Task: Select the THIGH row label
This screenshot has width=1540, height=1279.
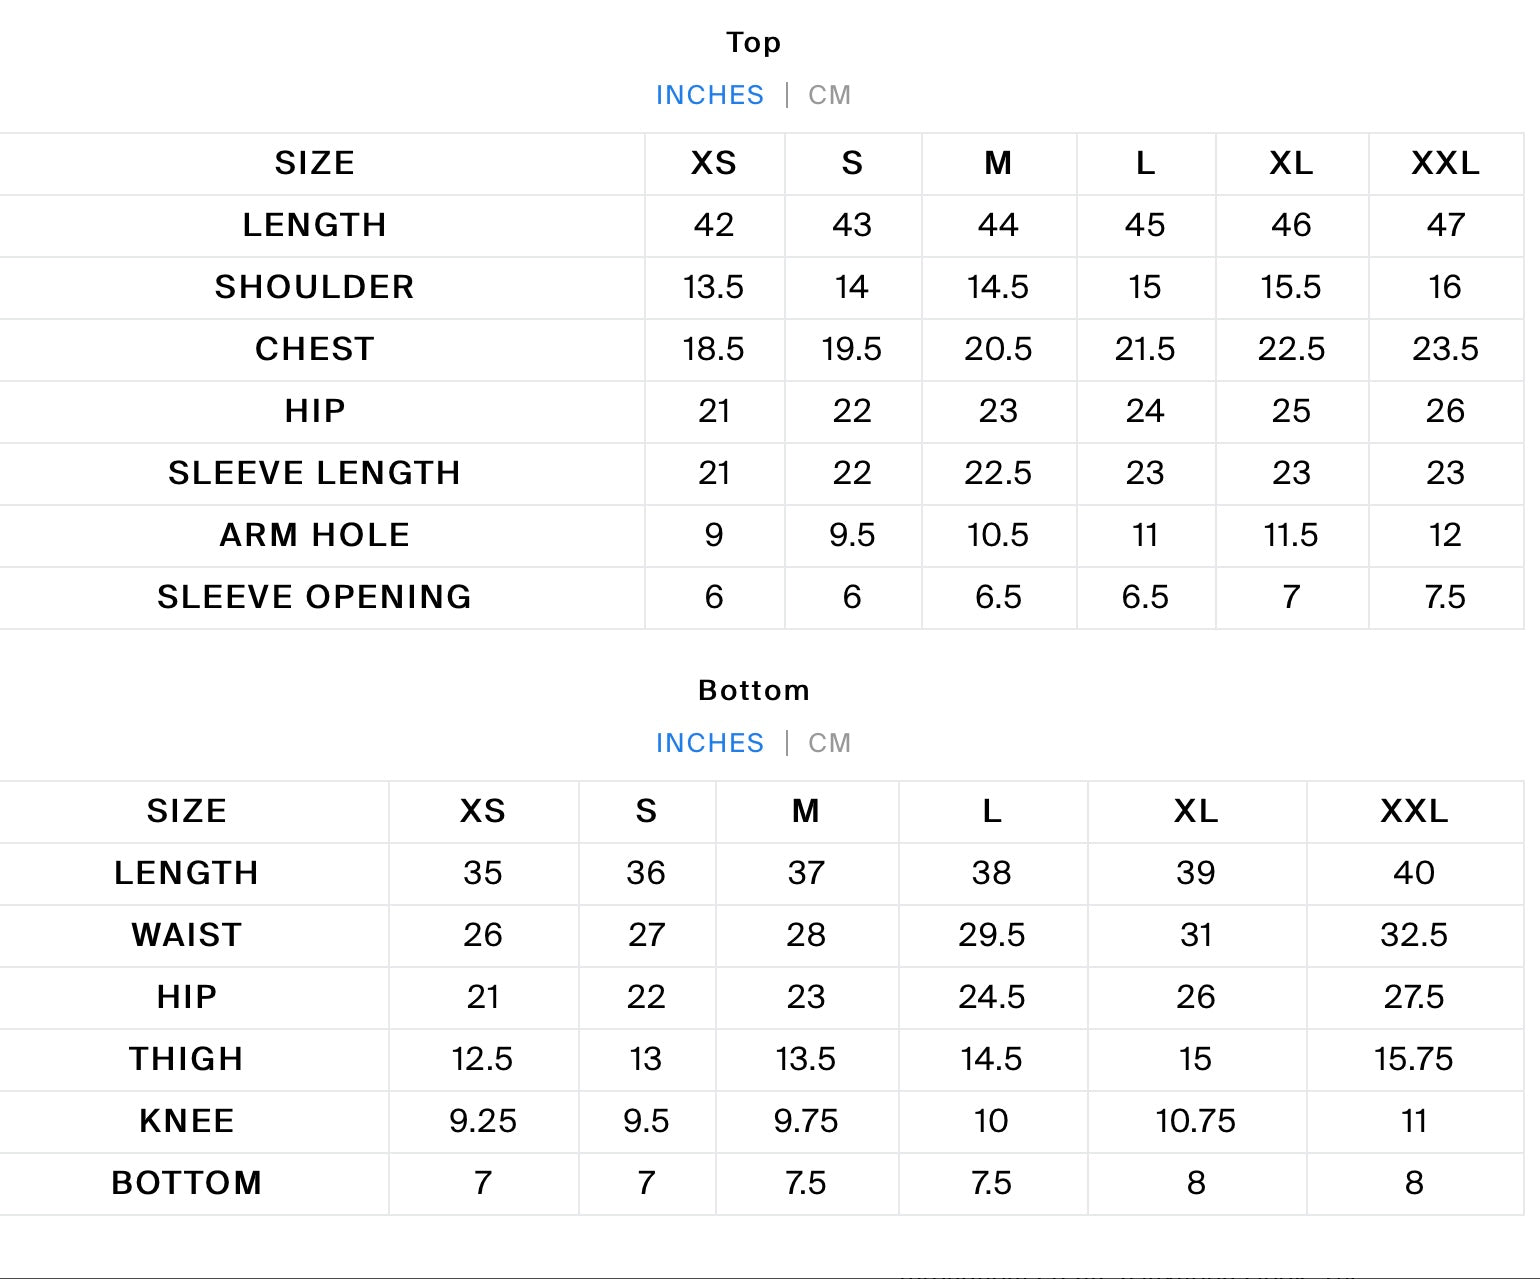Action: coord(187,1059)
